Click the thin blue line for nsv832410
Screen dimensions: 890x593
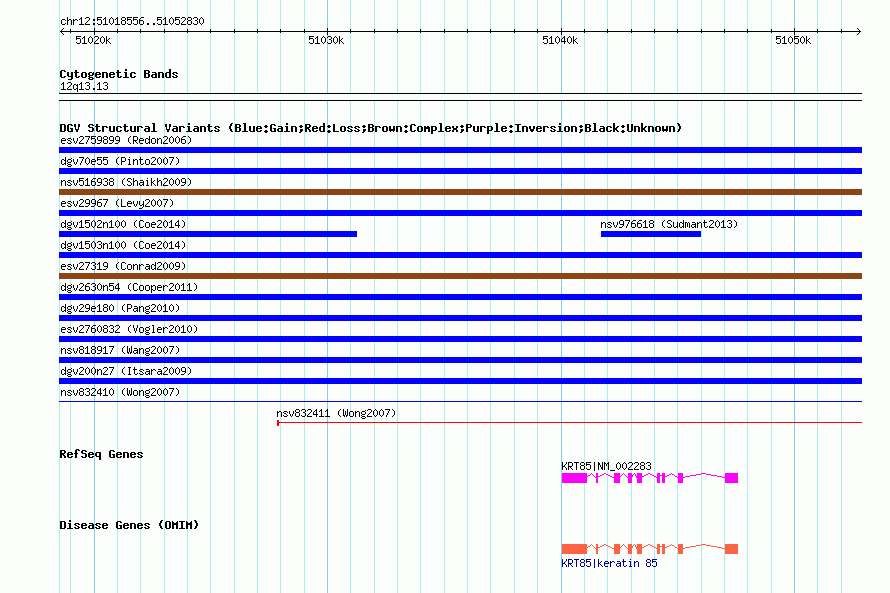[460, 402]
